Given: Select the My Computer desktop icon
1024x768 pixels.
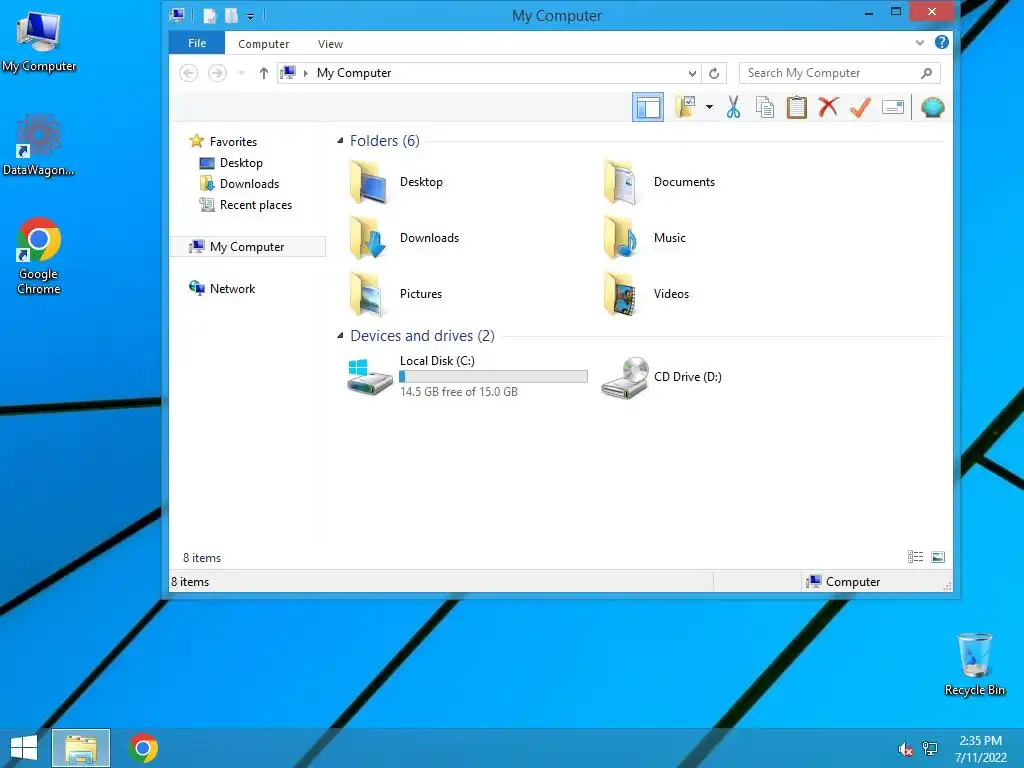Looking at the screenshot, I should click(39, 40).
